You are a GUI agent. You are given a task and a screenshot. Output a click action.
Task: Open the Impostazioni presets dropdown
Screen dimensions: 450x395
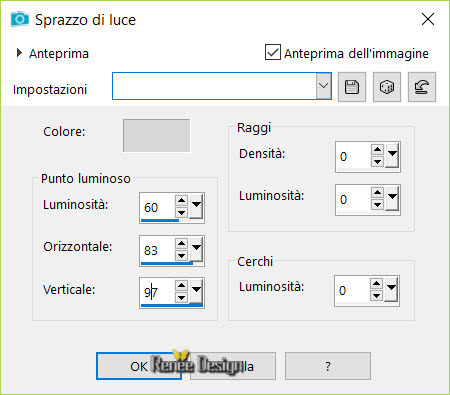coord(323,86)
